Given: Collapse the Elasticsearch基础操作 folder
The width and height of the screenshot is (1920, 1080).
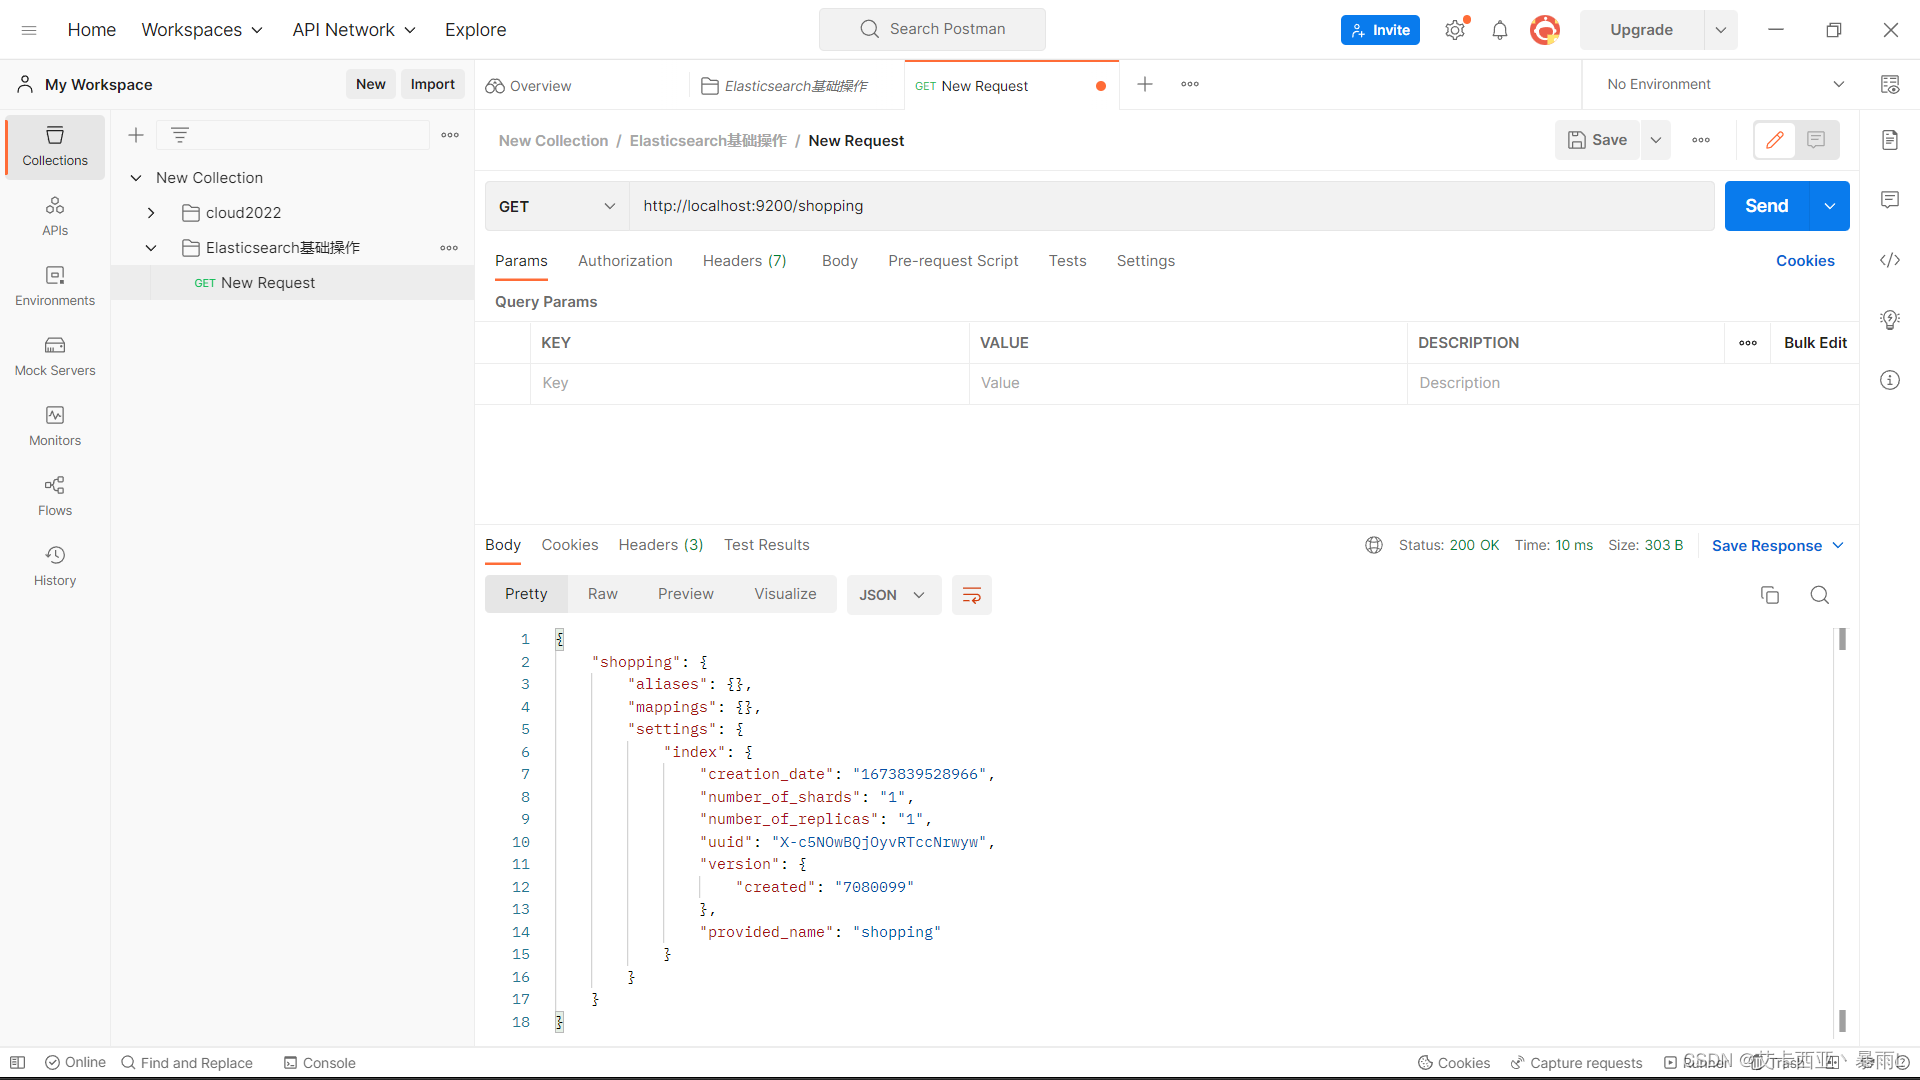Looking at the screenshot, I should (x=151, y=248).
